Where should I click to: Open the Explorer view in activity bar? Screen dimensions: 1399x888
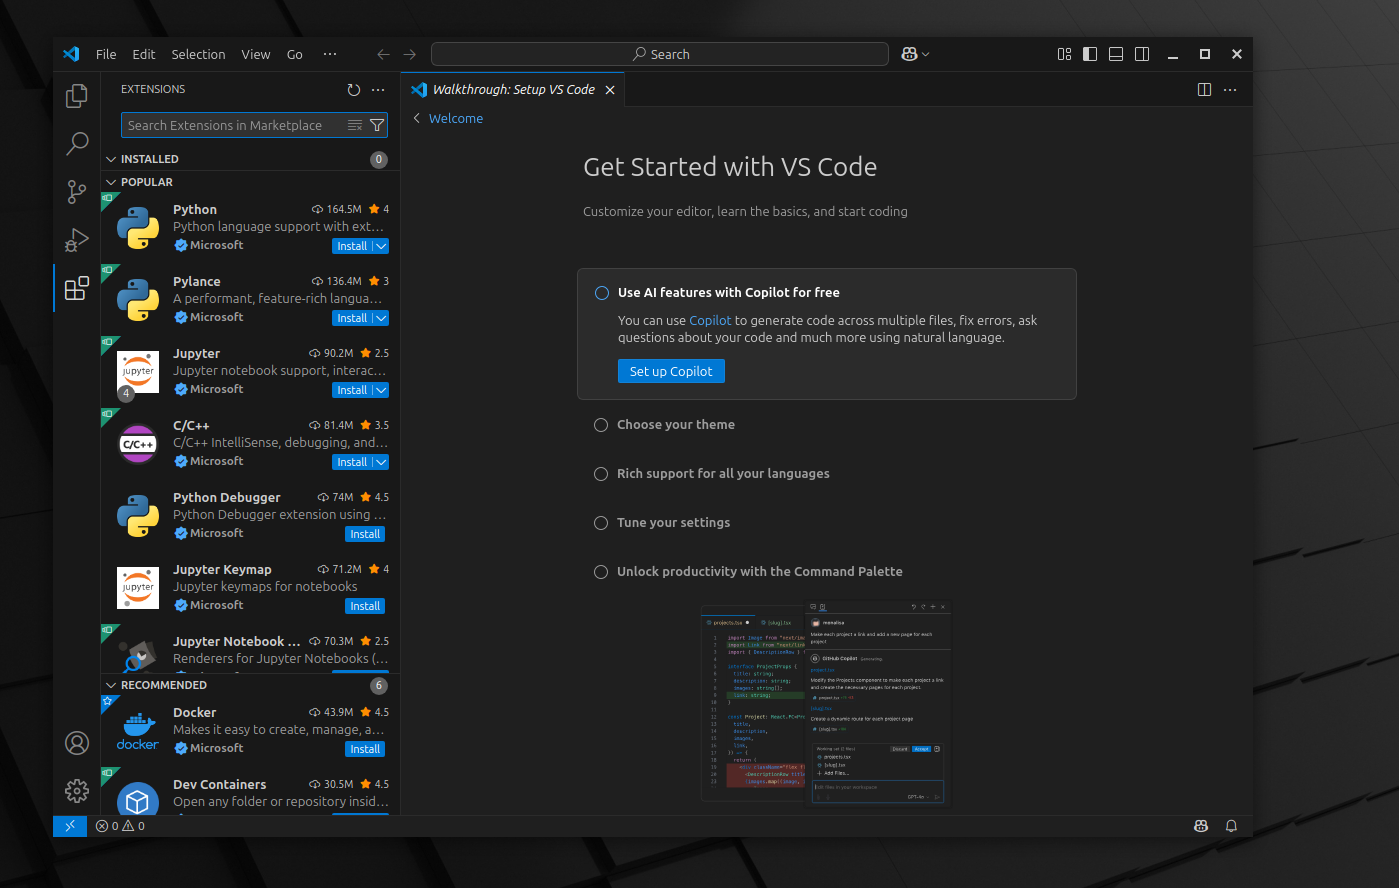tap(76, 95)
